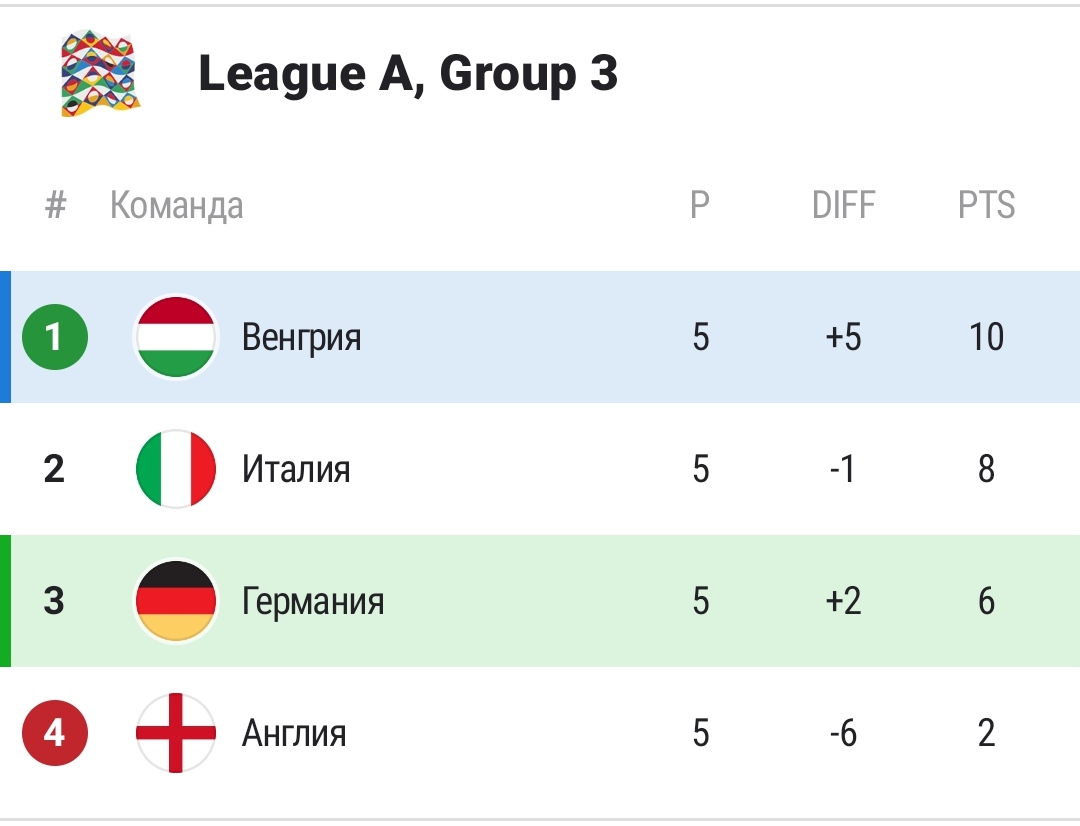Click England's -6 goal difference

click(843, 733)
